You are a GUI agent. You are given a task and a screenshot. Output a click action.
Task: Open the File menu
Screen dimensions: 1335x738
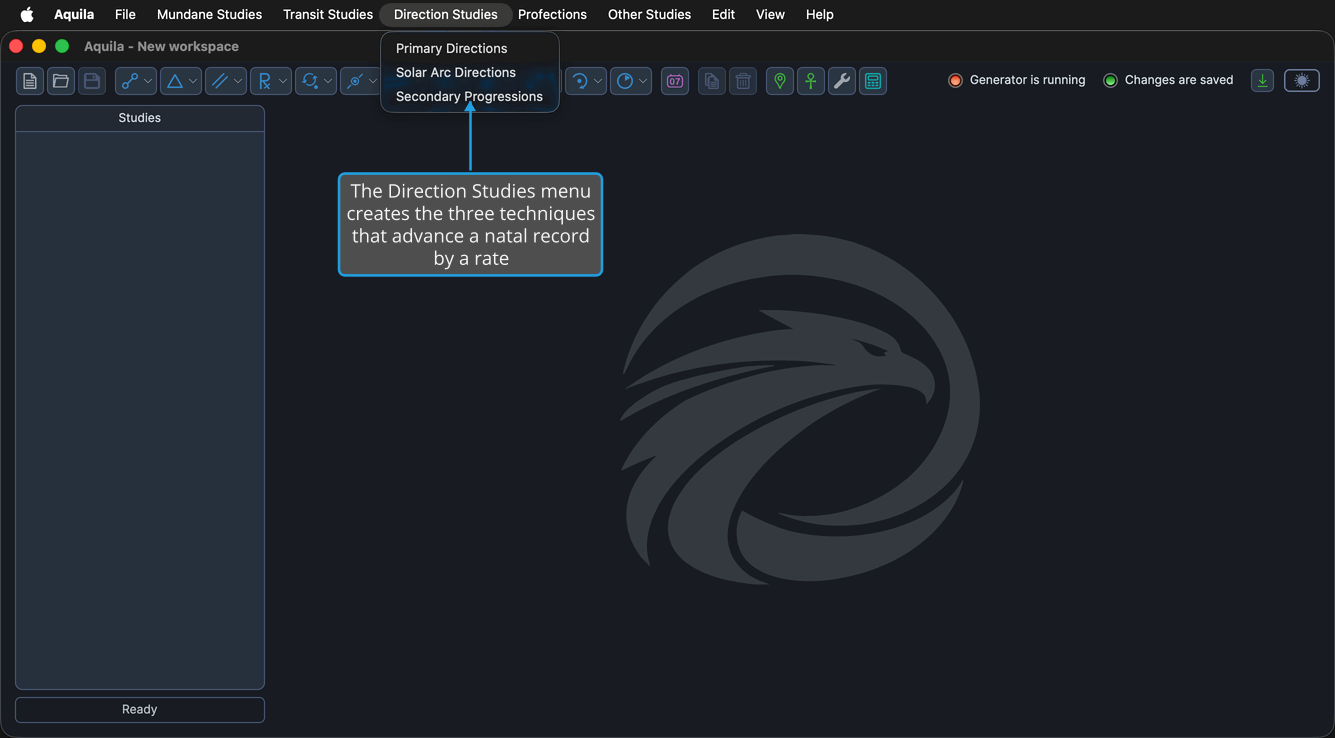click(125, 14)
